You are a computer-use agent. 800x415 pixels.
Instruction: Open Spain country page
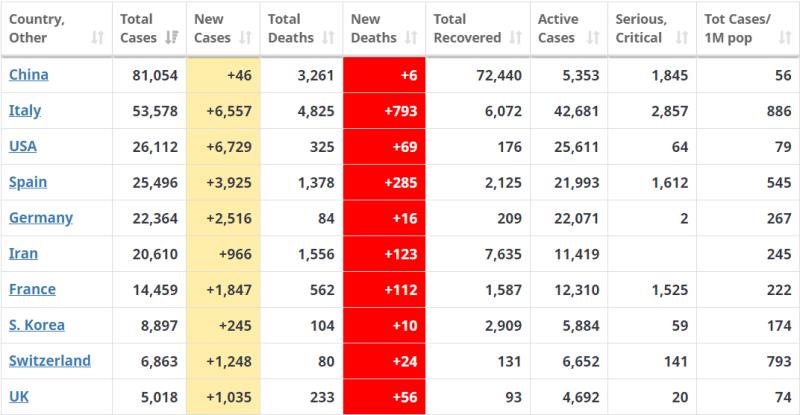(28, 182)
